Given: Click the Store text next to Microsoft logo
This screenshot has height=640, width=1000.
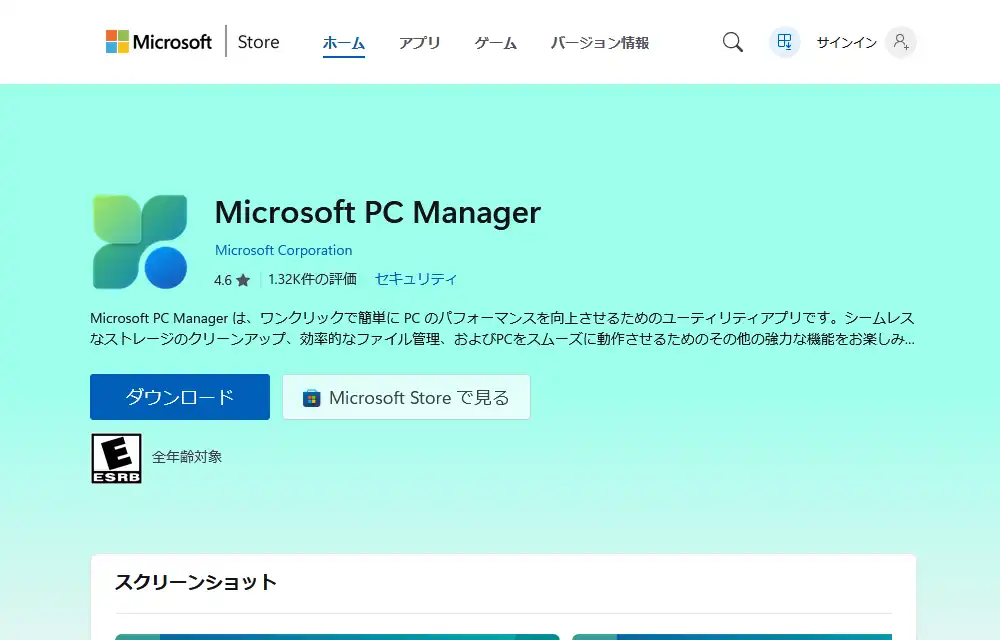Looking at the screenshot, I should point(257,42).
